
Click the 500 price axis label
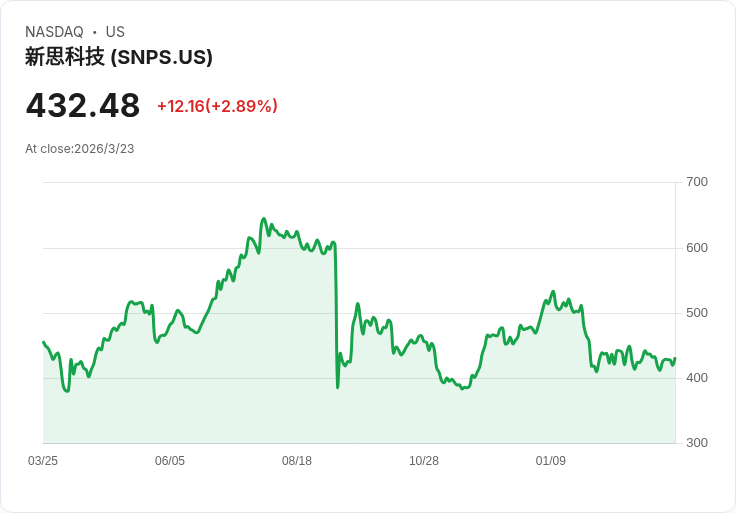tap(697, 313)
